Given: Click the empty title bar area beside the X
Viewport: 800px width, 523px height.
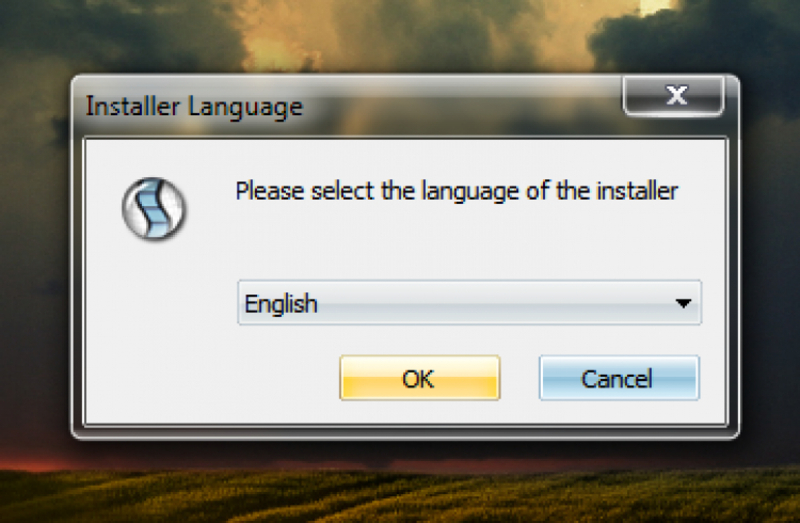Looking at the screenshot, I should (x=459, y=105).
